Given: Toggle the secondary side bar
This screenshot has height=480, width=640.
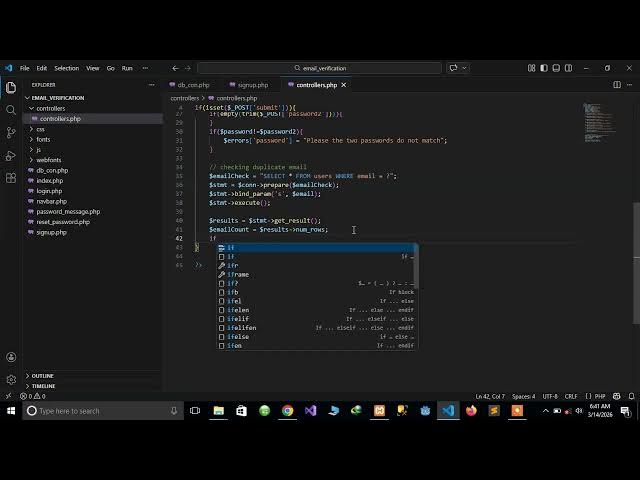Looking at the screenshot, I should (x=568, y=68).
